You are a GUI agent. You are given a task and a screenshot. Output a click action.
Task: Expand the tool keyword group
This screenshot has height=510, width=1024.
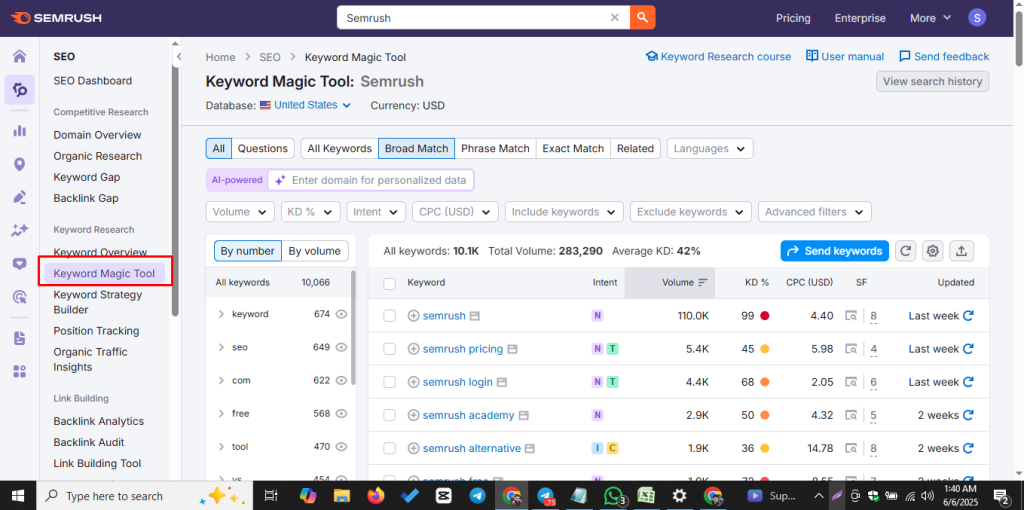point(221,447)
